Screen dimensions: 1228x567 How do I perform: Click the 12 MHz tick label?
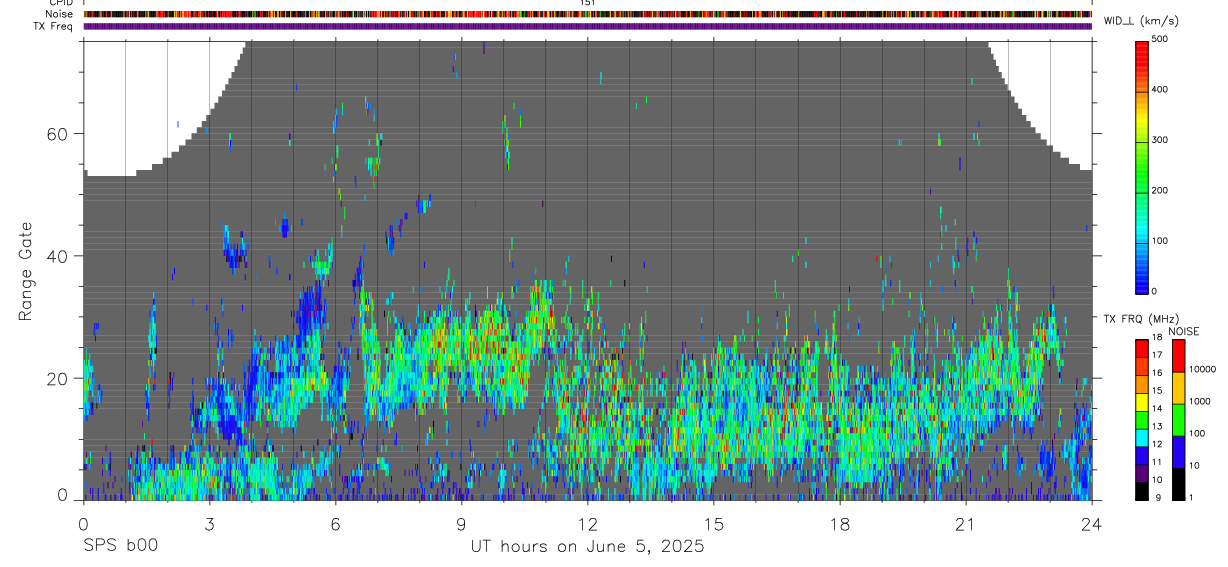pos(1158,444)
